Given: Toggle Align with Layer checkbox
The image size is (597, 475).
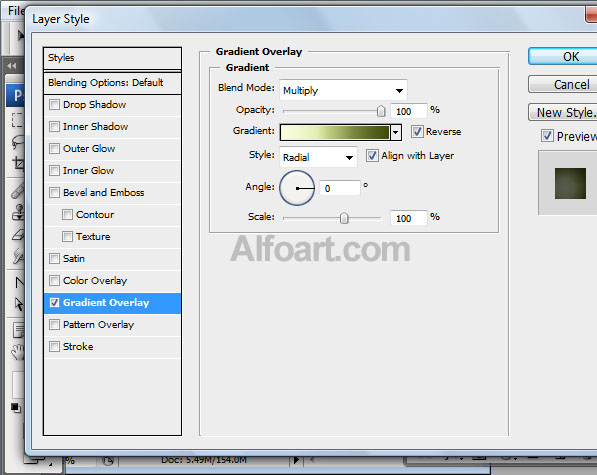Looking at the screenshot, I should (x=372, y=156).
